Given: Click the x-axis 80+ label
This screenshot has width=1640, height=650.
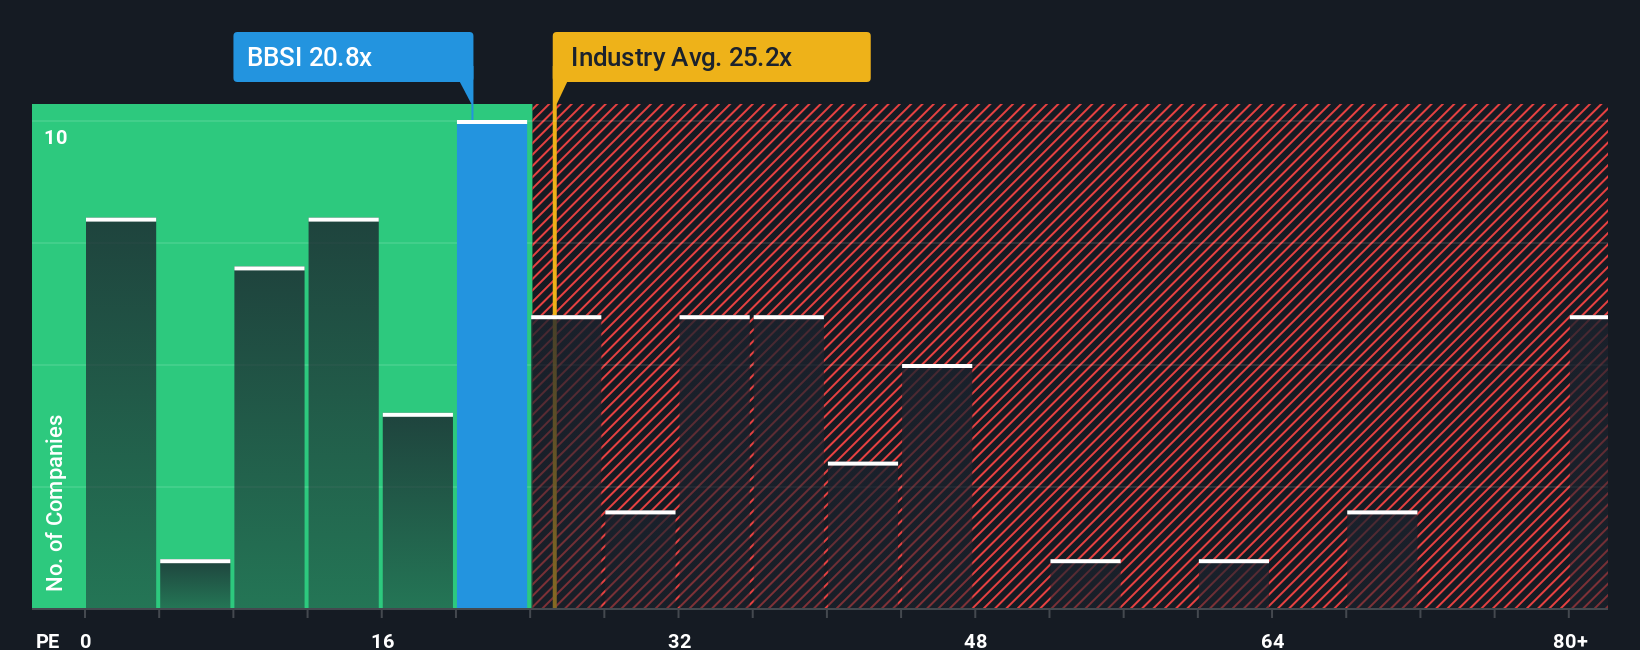Looking at the screenshot, I should [1570, 640].
